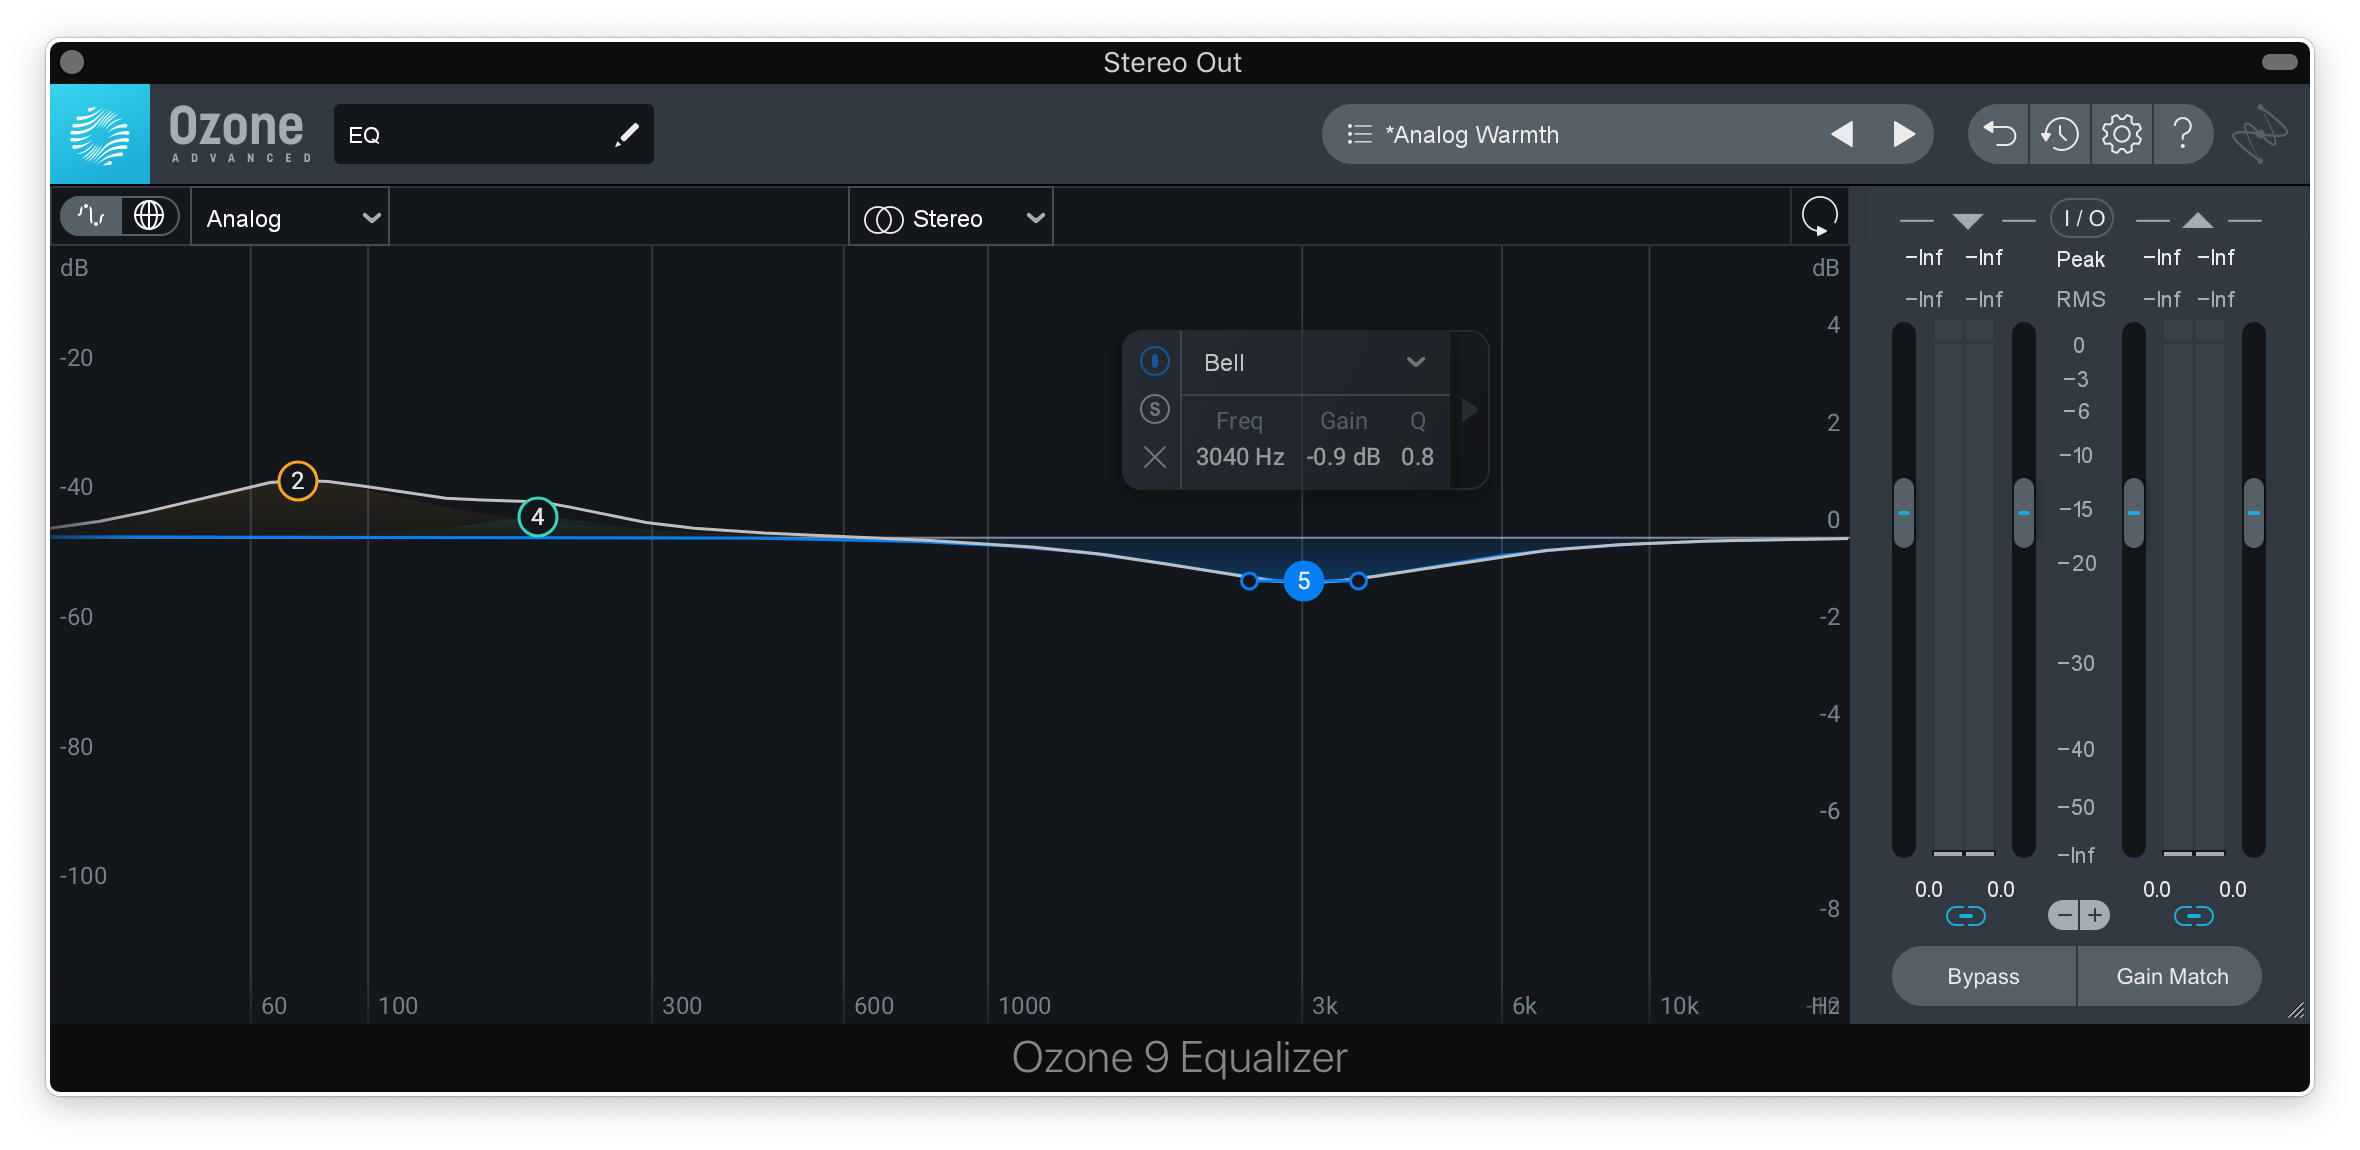Remove band 5 with the X icon
This screenshot has height=1150, width=2360.
[1155, 457]
